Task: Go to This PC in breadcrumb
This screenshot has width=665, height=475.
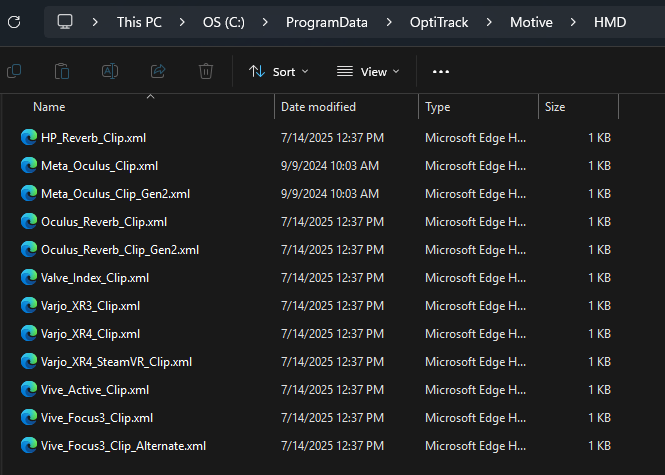Action: click(139, 22)
